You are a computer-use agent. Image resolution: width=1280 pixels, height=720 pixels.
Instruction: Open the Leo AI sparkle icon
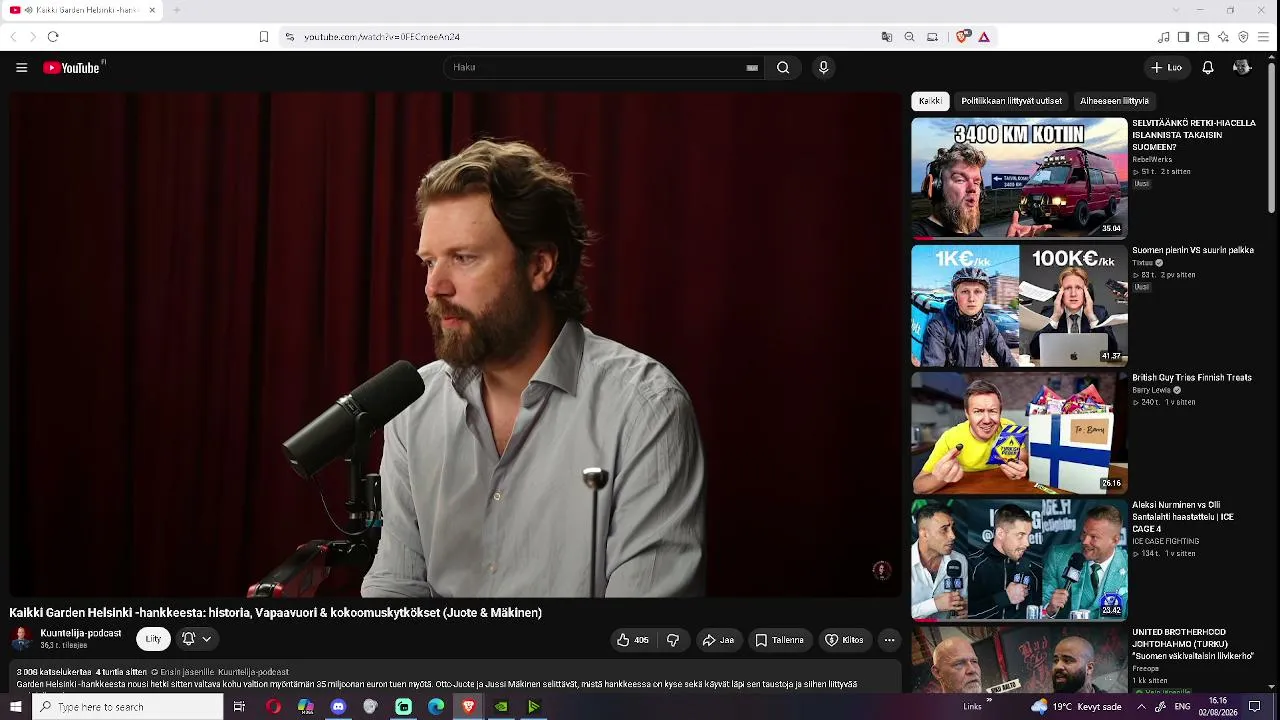click(x=1223, y=37)
